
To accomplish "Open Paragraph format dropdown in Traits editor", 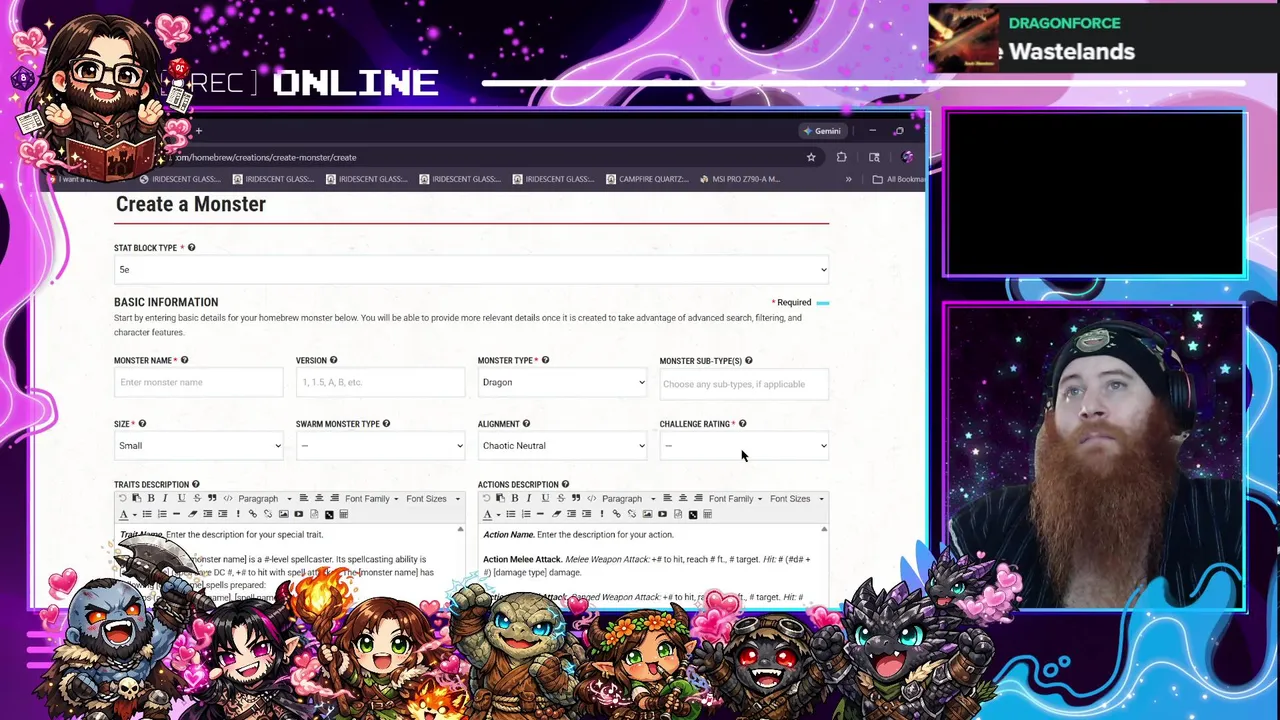I will point(265,498).
